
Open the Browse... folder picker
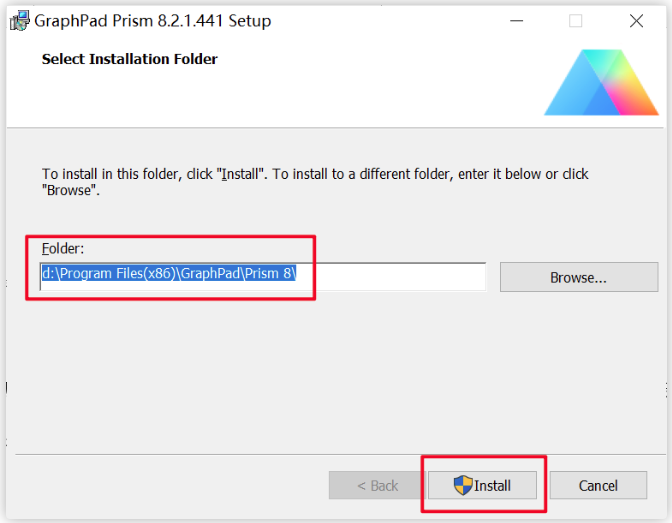[x=579, y=277]
